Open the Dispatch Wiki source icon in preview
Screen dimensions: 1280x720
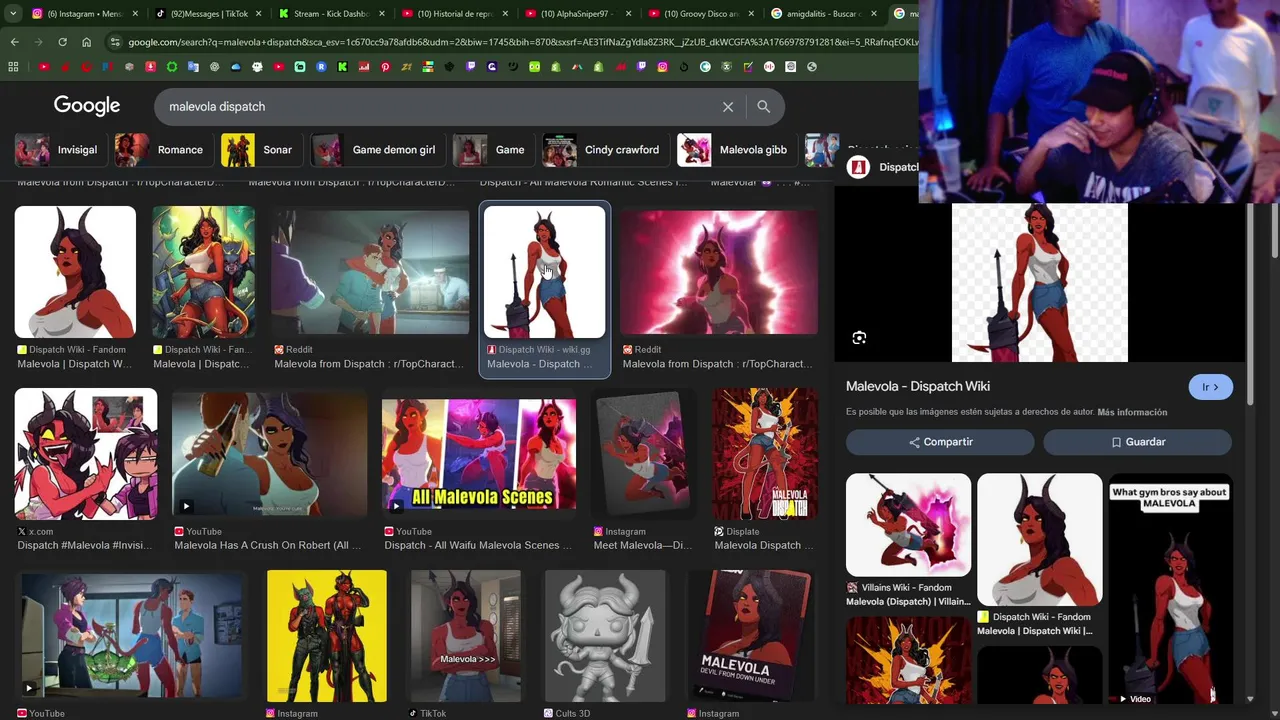click(x=858, y=167)
